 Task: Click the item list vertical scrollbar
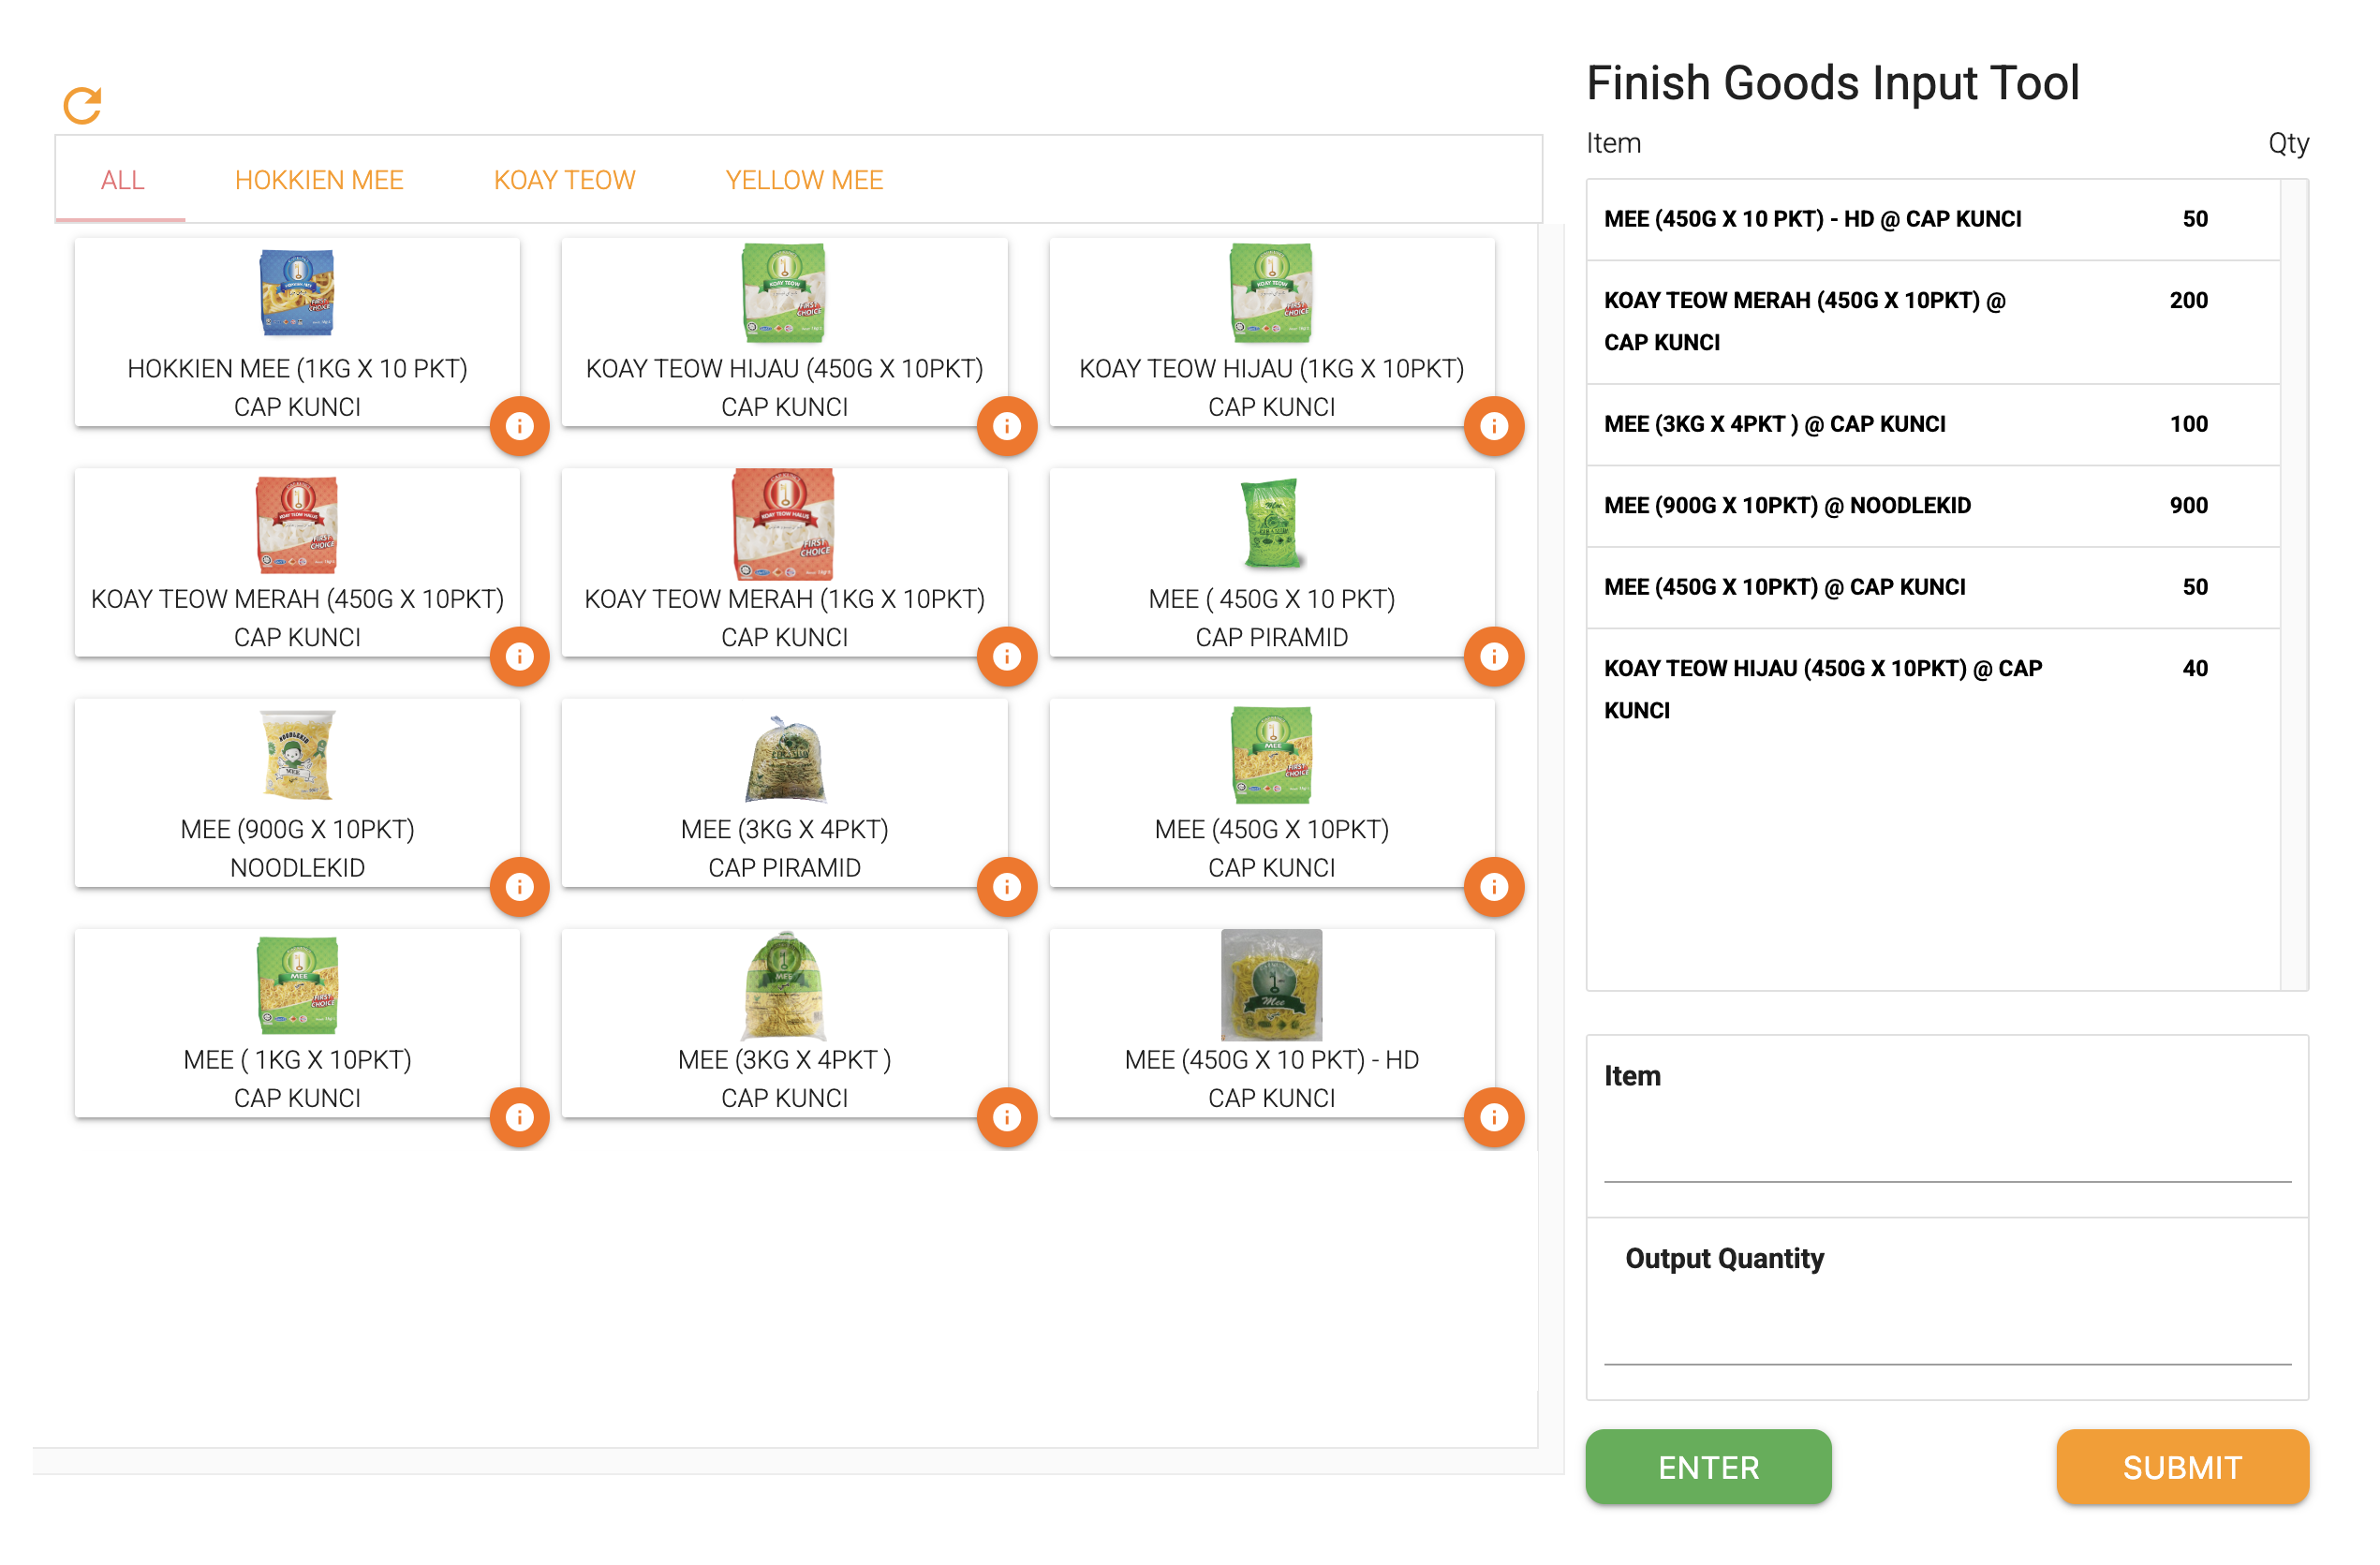click(x=2293, y=584)
